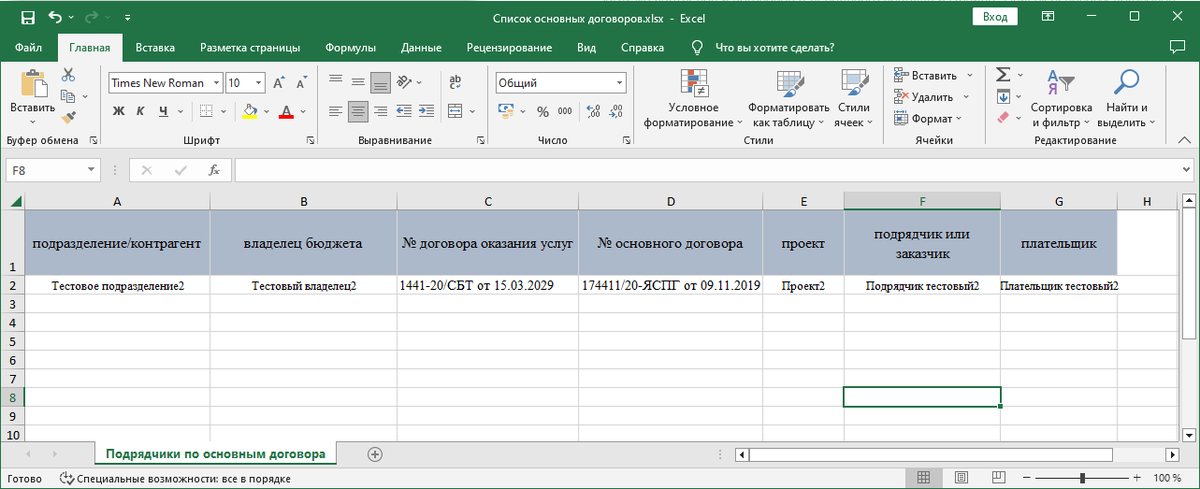
Task: Click the Вход sign-in button
Action: (993, 17)
